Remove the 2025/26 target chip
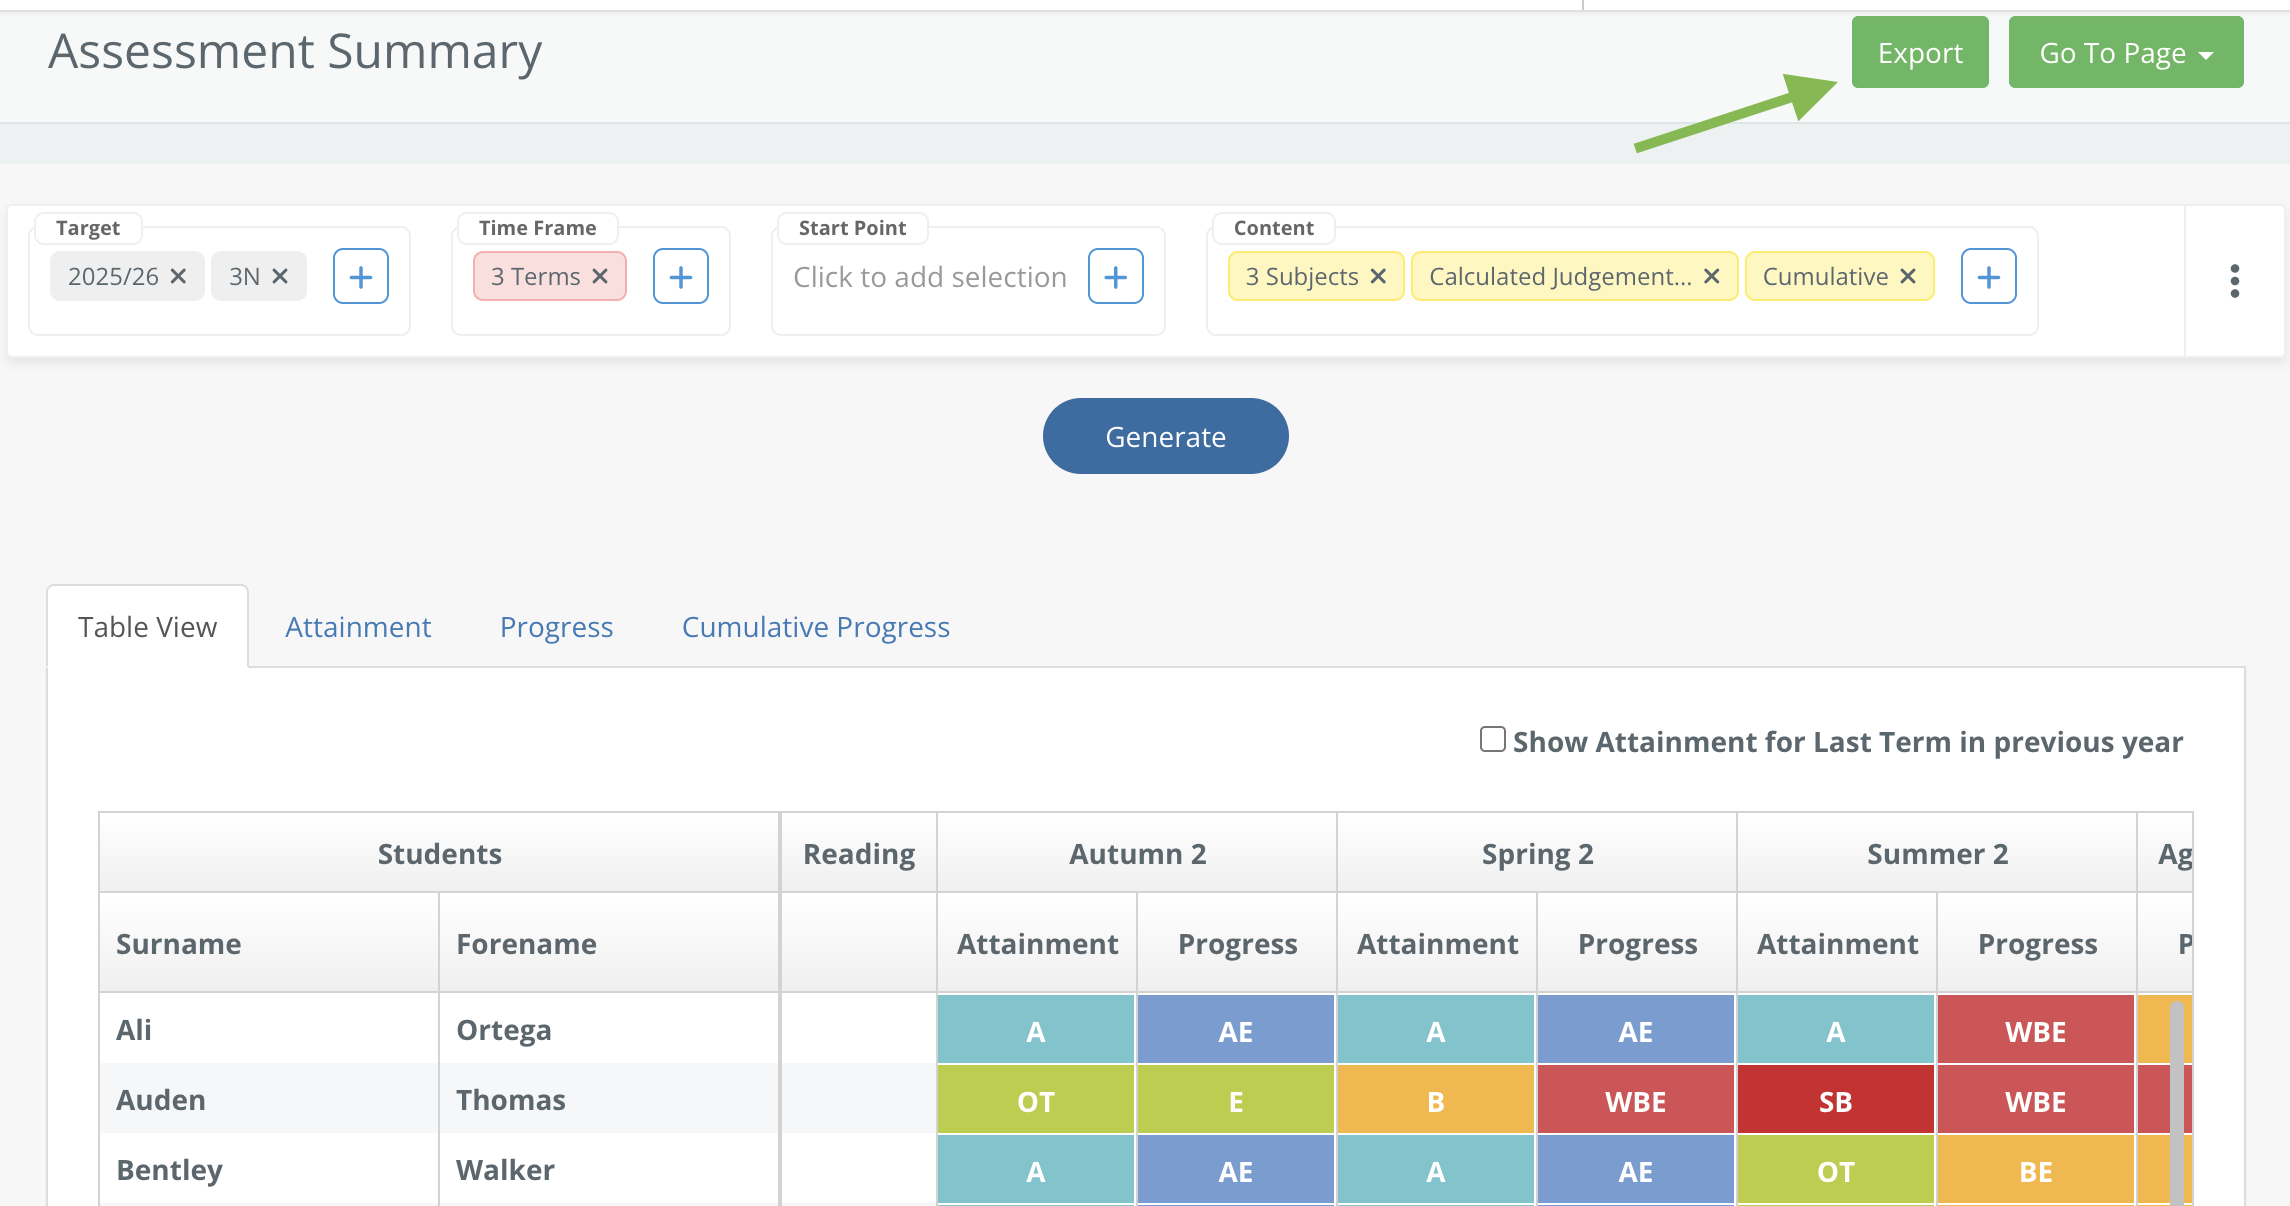 179,276
